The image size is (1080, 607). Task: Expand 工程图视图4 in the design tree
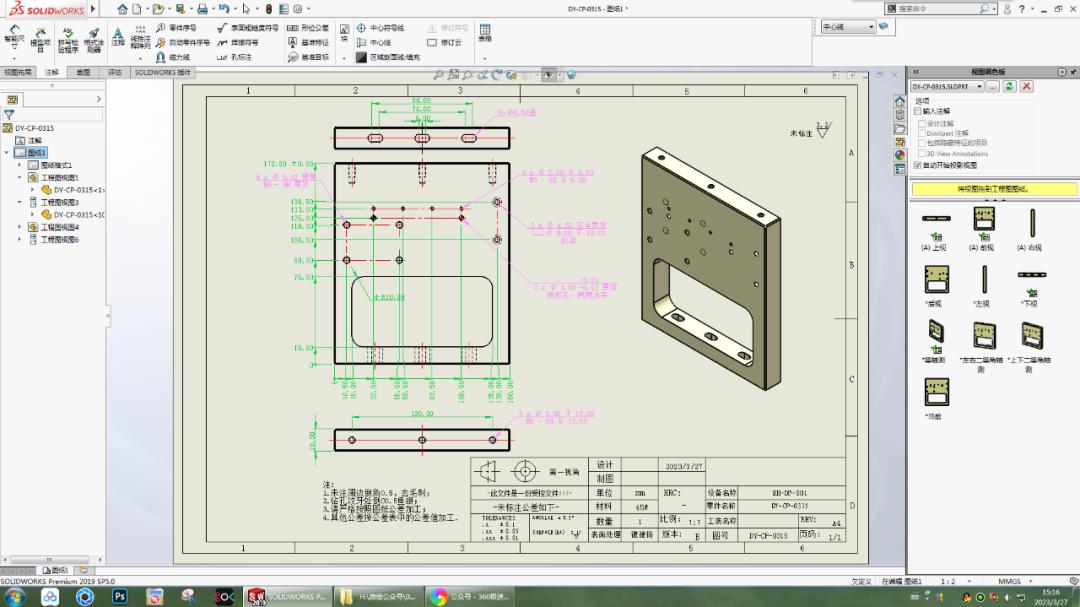(x=19, y=227)
